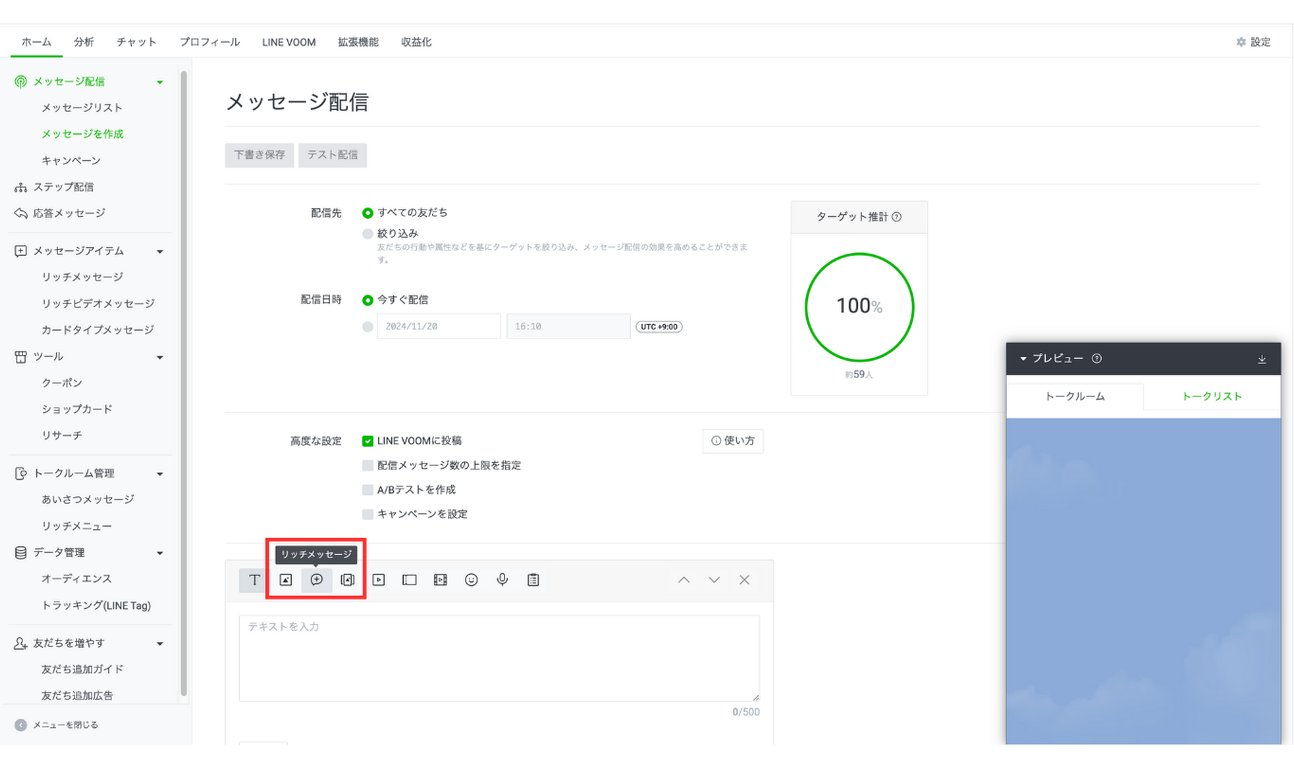Image resolution: width=1294 pixels, height=768 pixels.
Task: Open リッチメニュー in sidebar
Action: (x=77, y=526)
